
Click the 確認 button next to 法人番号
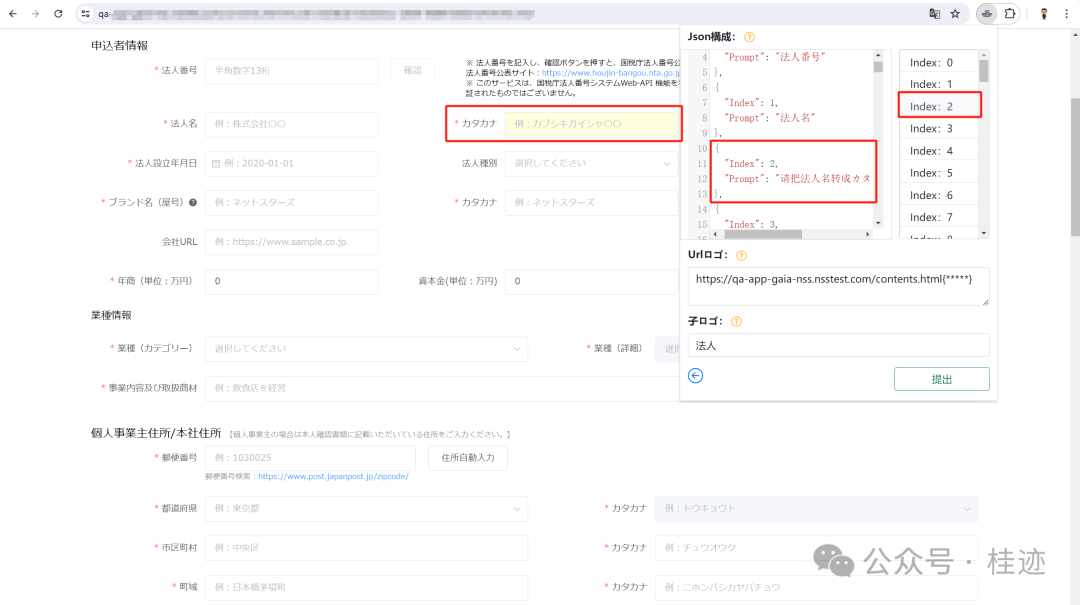point(411,70)
